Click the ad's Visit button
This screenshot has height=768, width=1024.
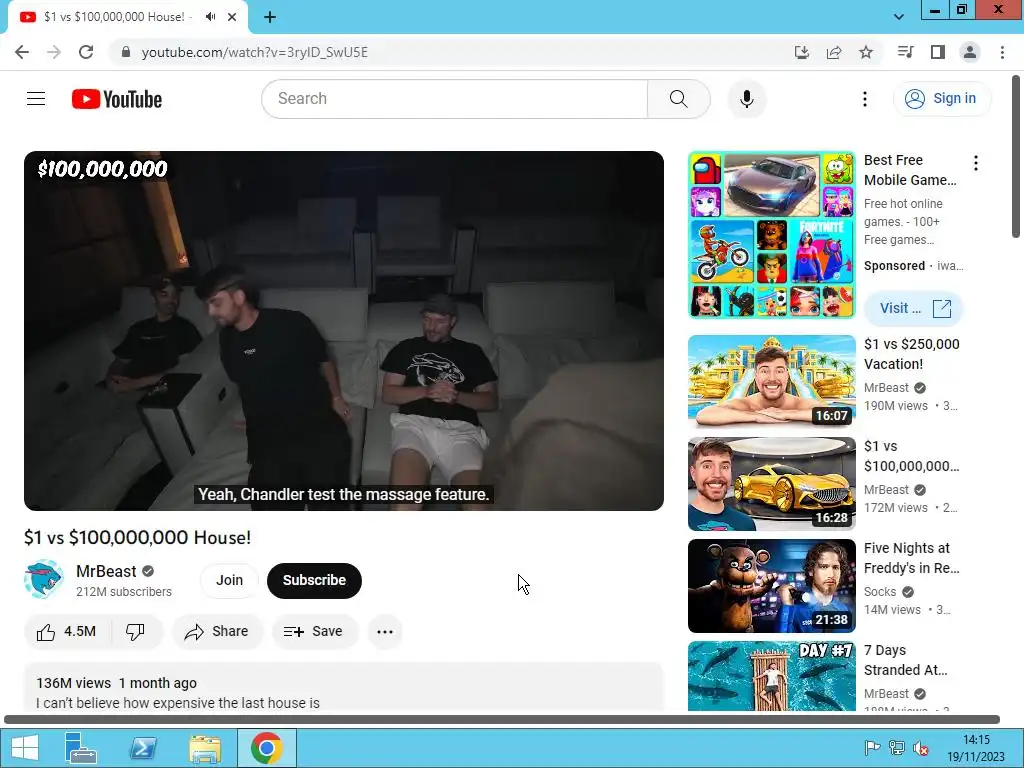pyautogui.click(x=914, y=308)
